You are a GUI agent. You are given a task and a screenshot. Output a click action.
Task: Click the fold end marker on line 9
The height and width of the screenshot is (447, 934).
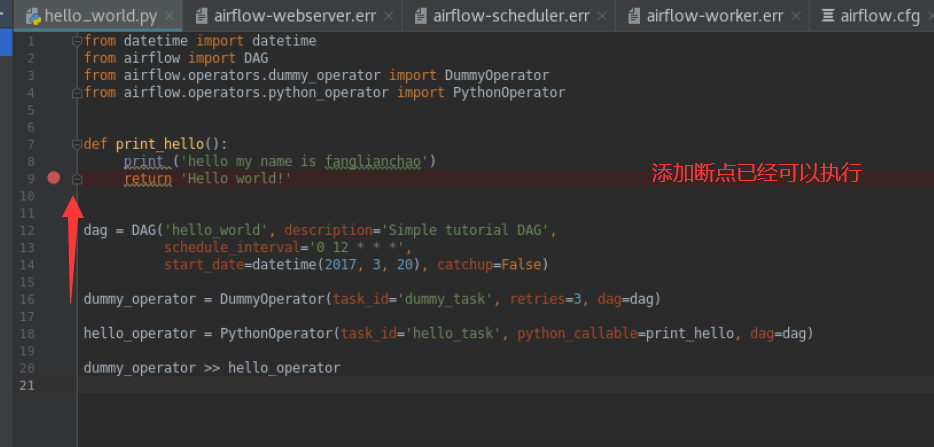coord(77,178)
